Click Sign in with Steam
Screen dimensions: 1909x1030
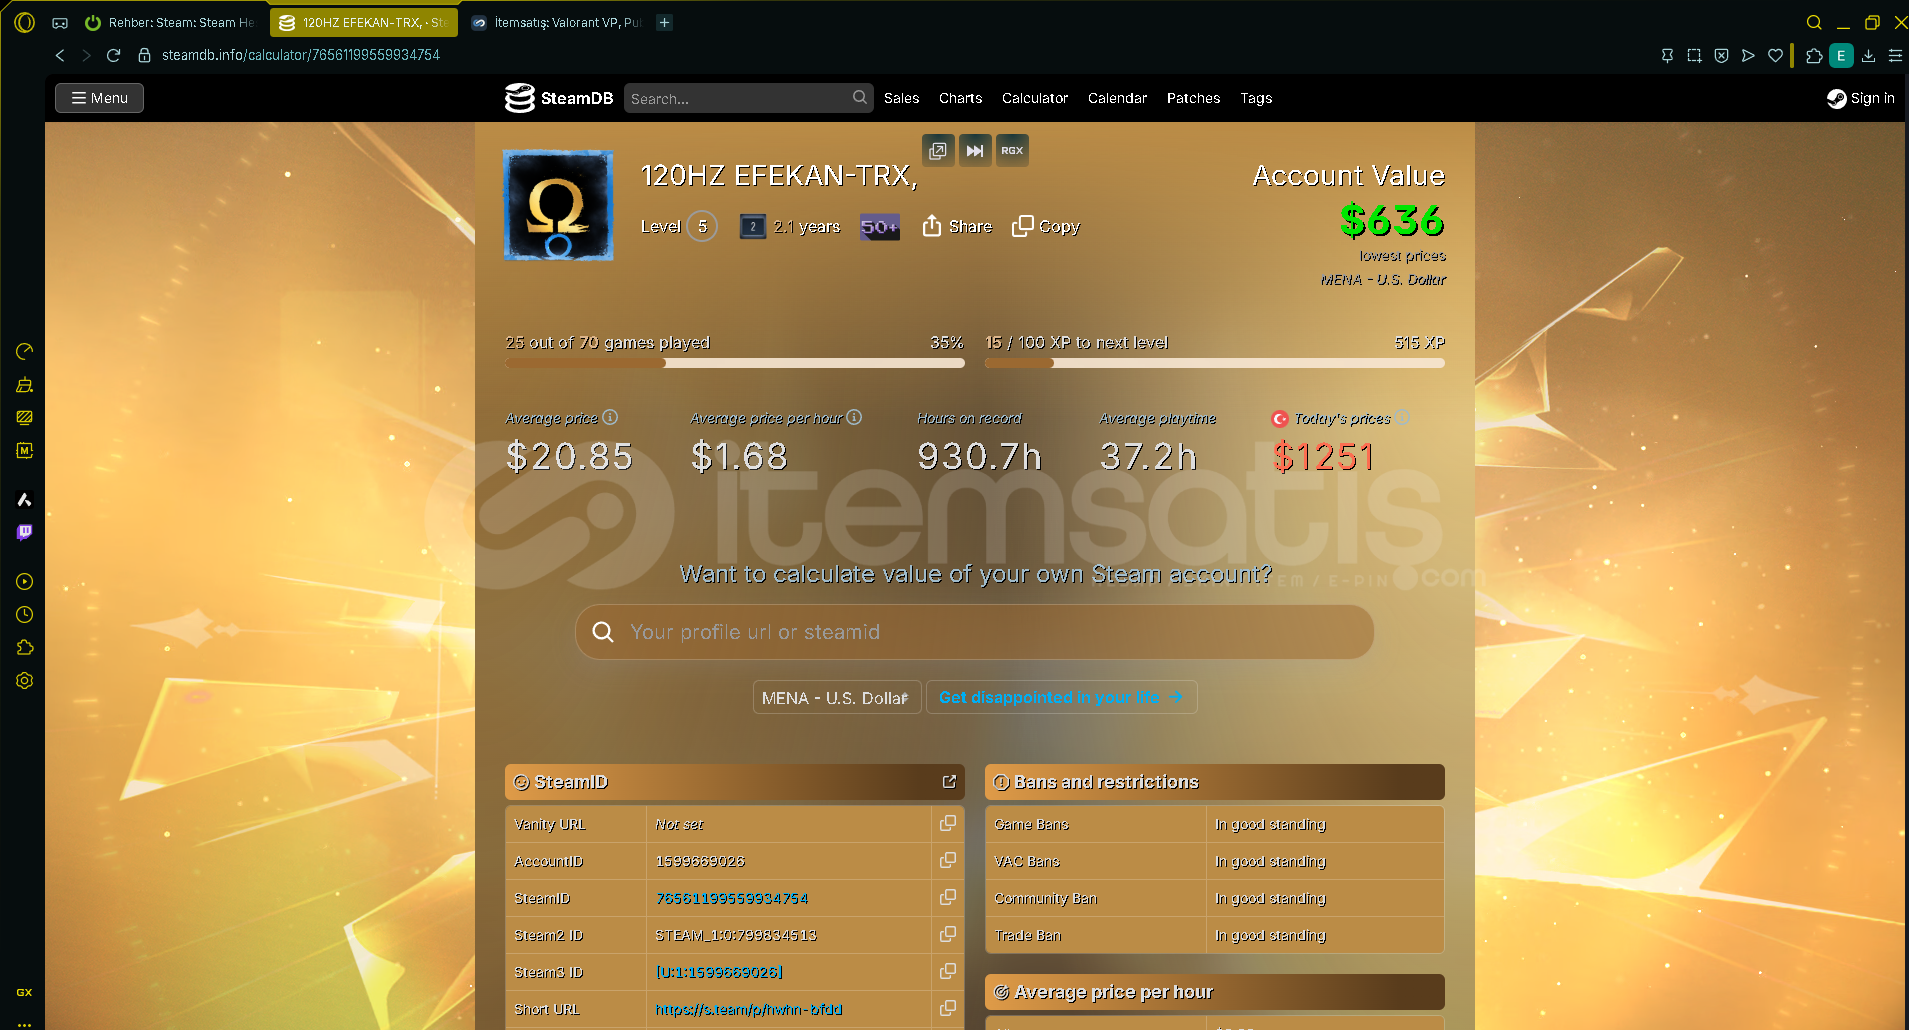click(x=1861, y=98)
